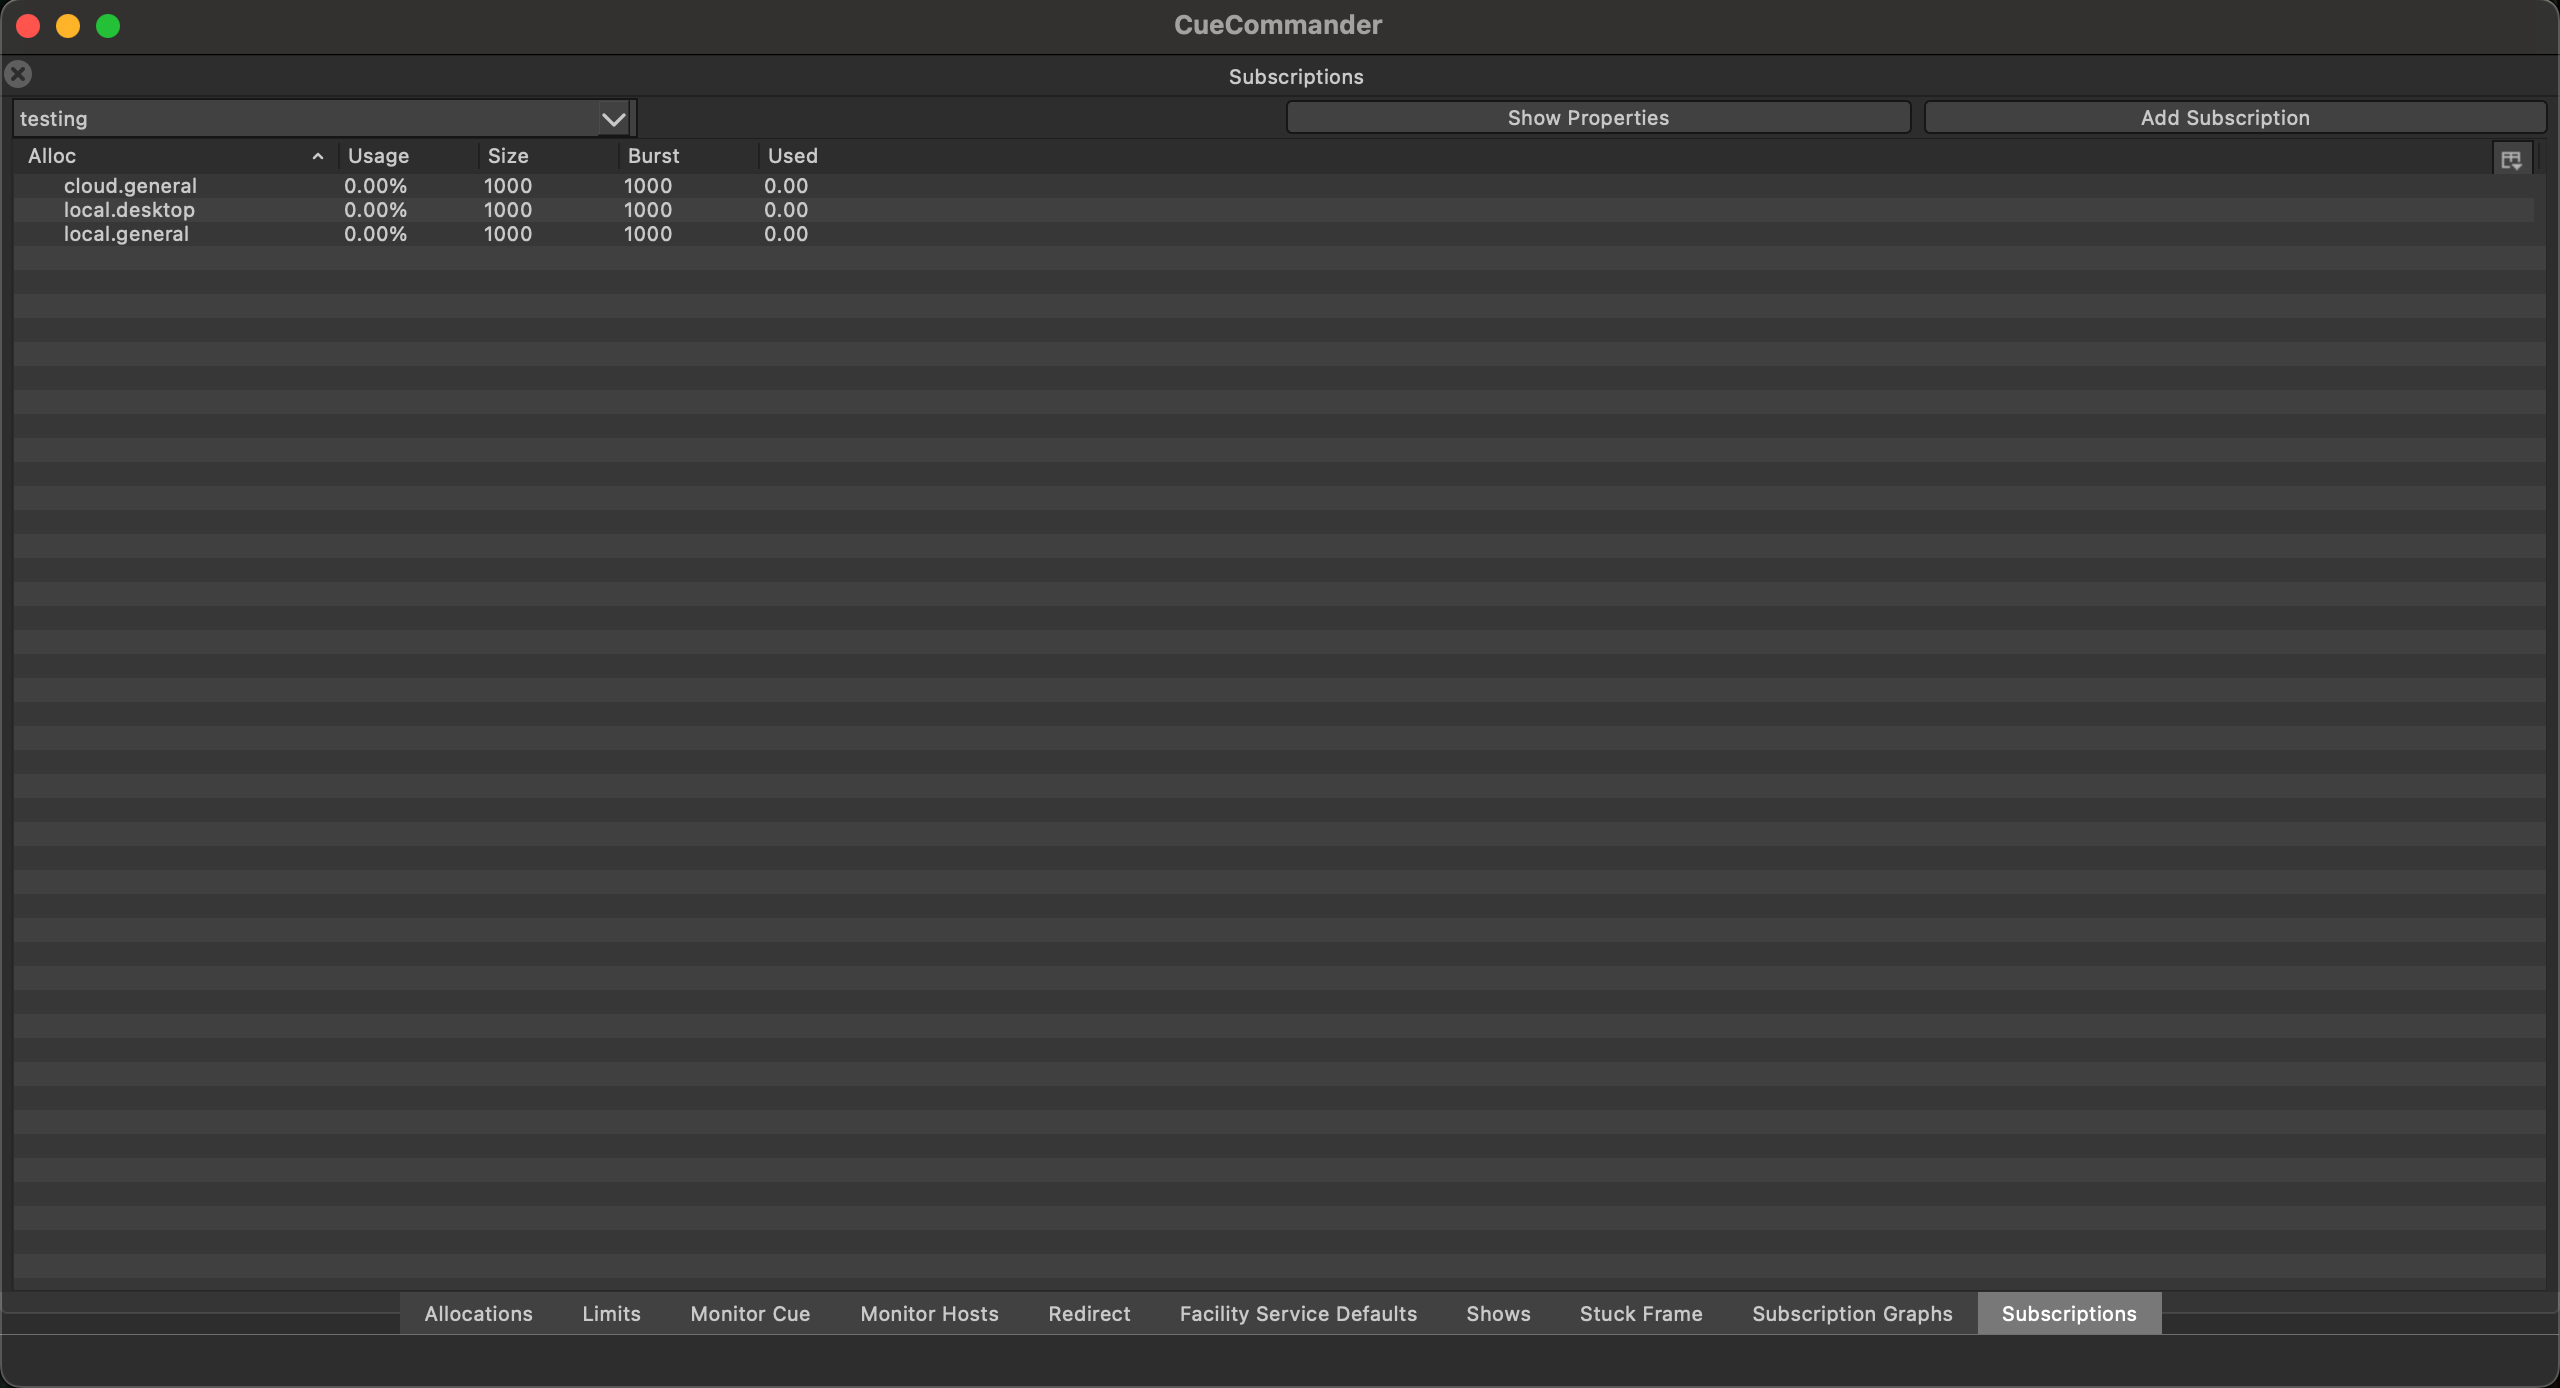The image size is (2560, 1388).
Task: Maximize the CueCommander window with green button
Action: tap(108, 26)
